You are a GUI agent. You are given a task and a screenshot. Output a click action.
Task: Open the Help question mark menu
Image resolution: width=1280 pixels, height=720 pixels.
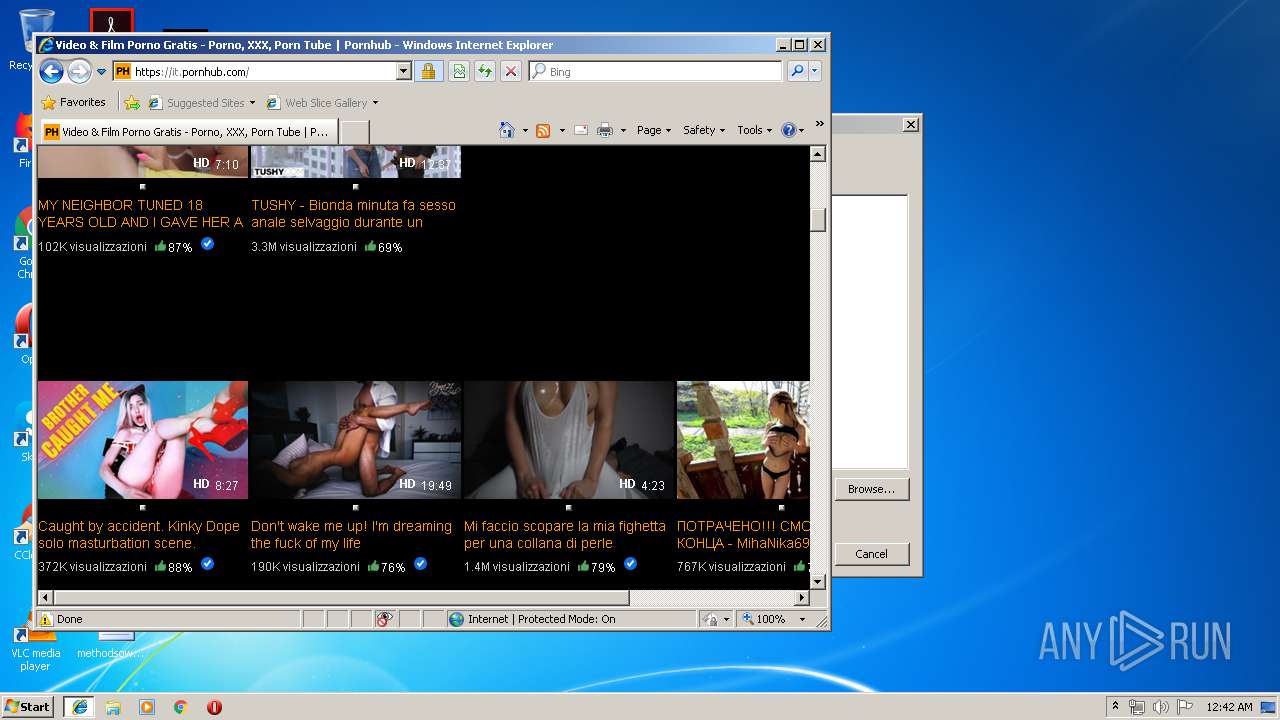click(792, 130)
